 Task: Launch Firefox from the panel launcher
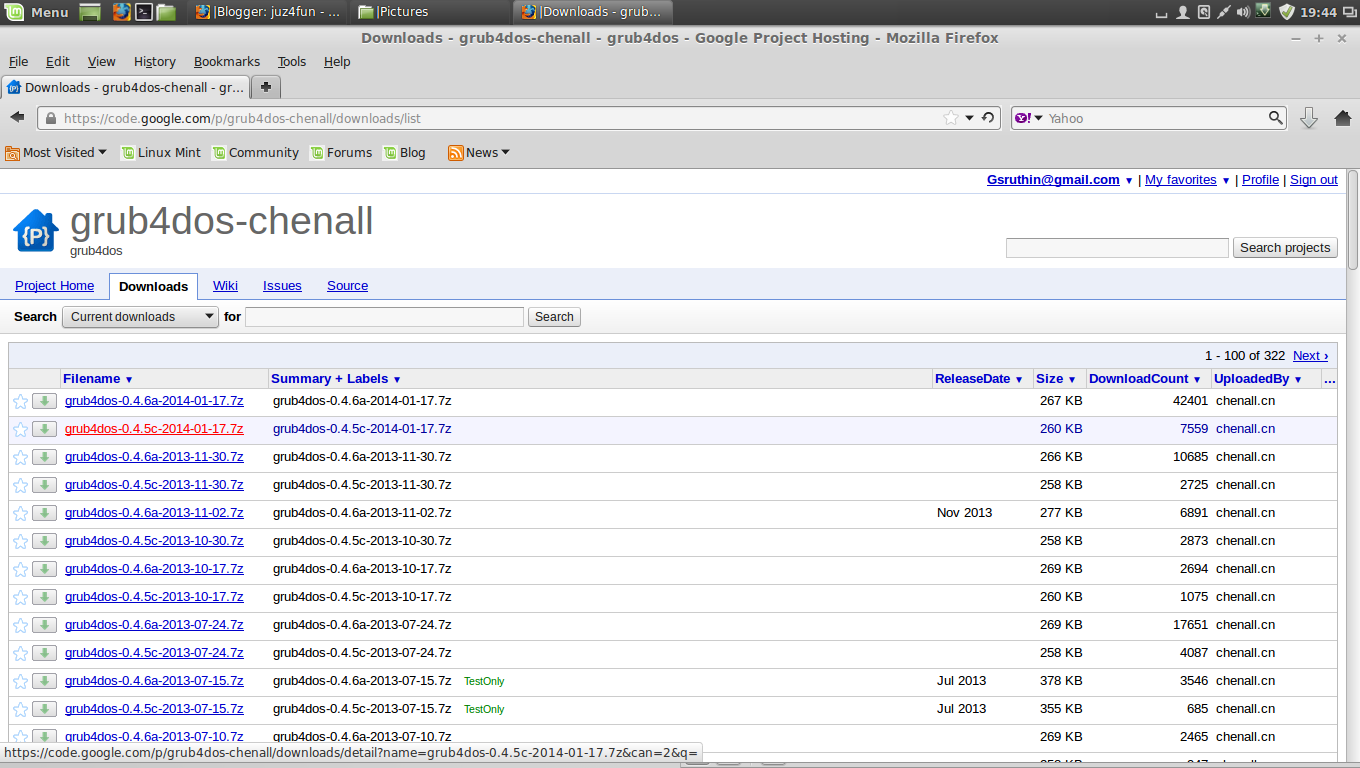click(121, 12)
